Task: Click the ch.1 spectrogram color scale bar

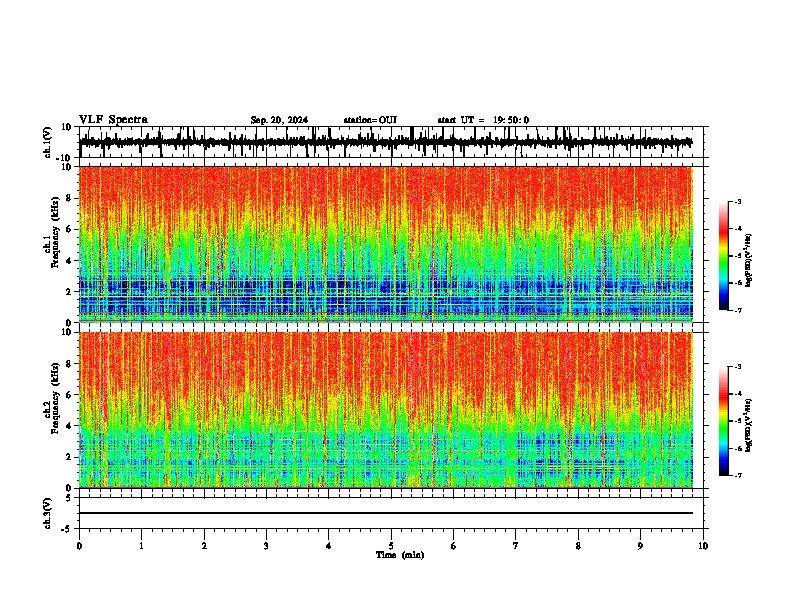Action: [x=723, y=256]
